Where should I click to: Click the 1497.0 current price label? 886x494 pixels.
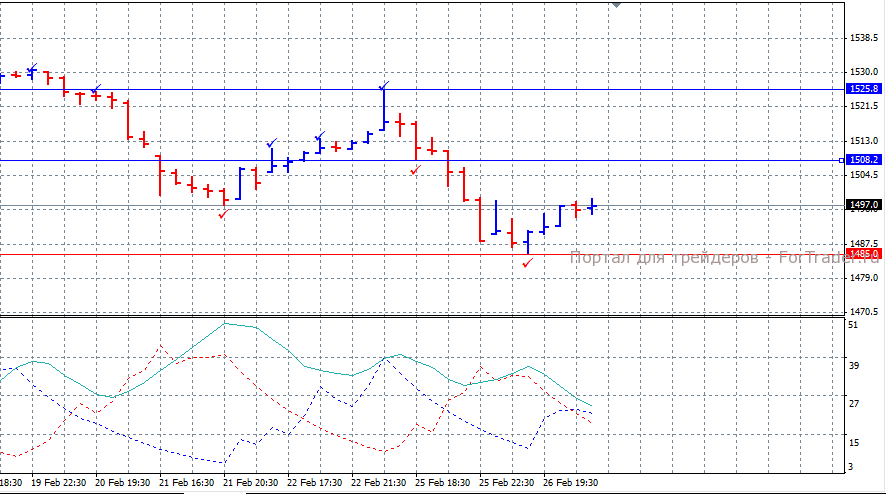point(862,205)
